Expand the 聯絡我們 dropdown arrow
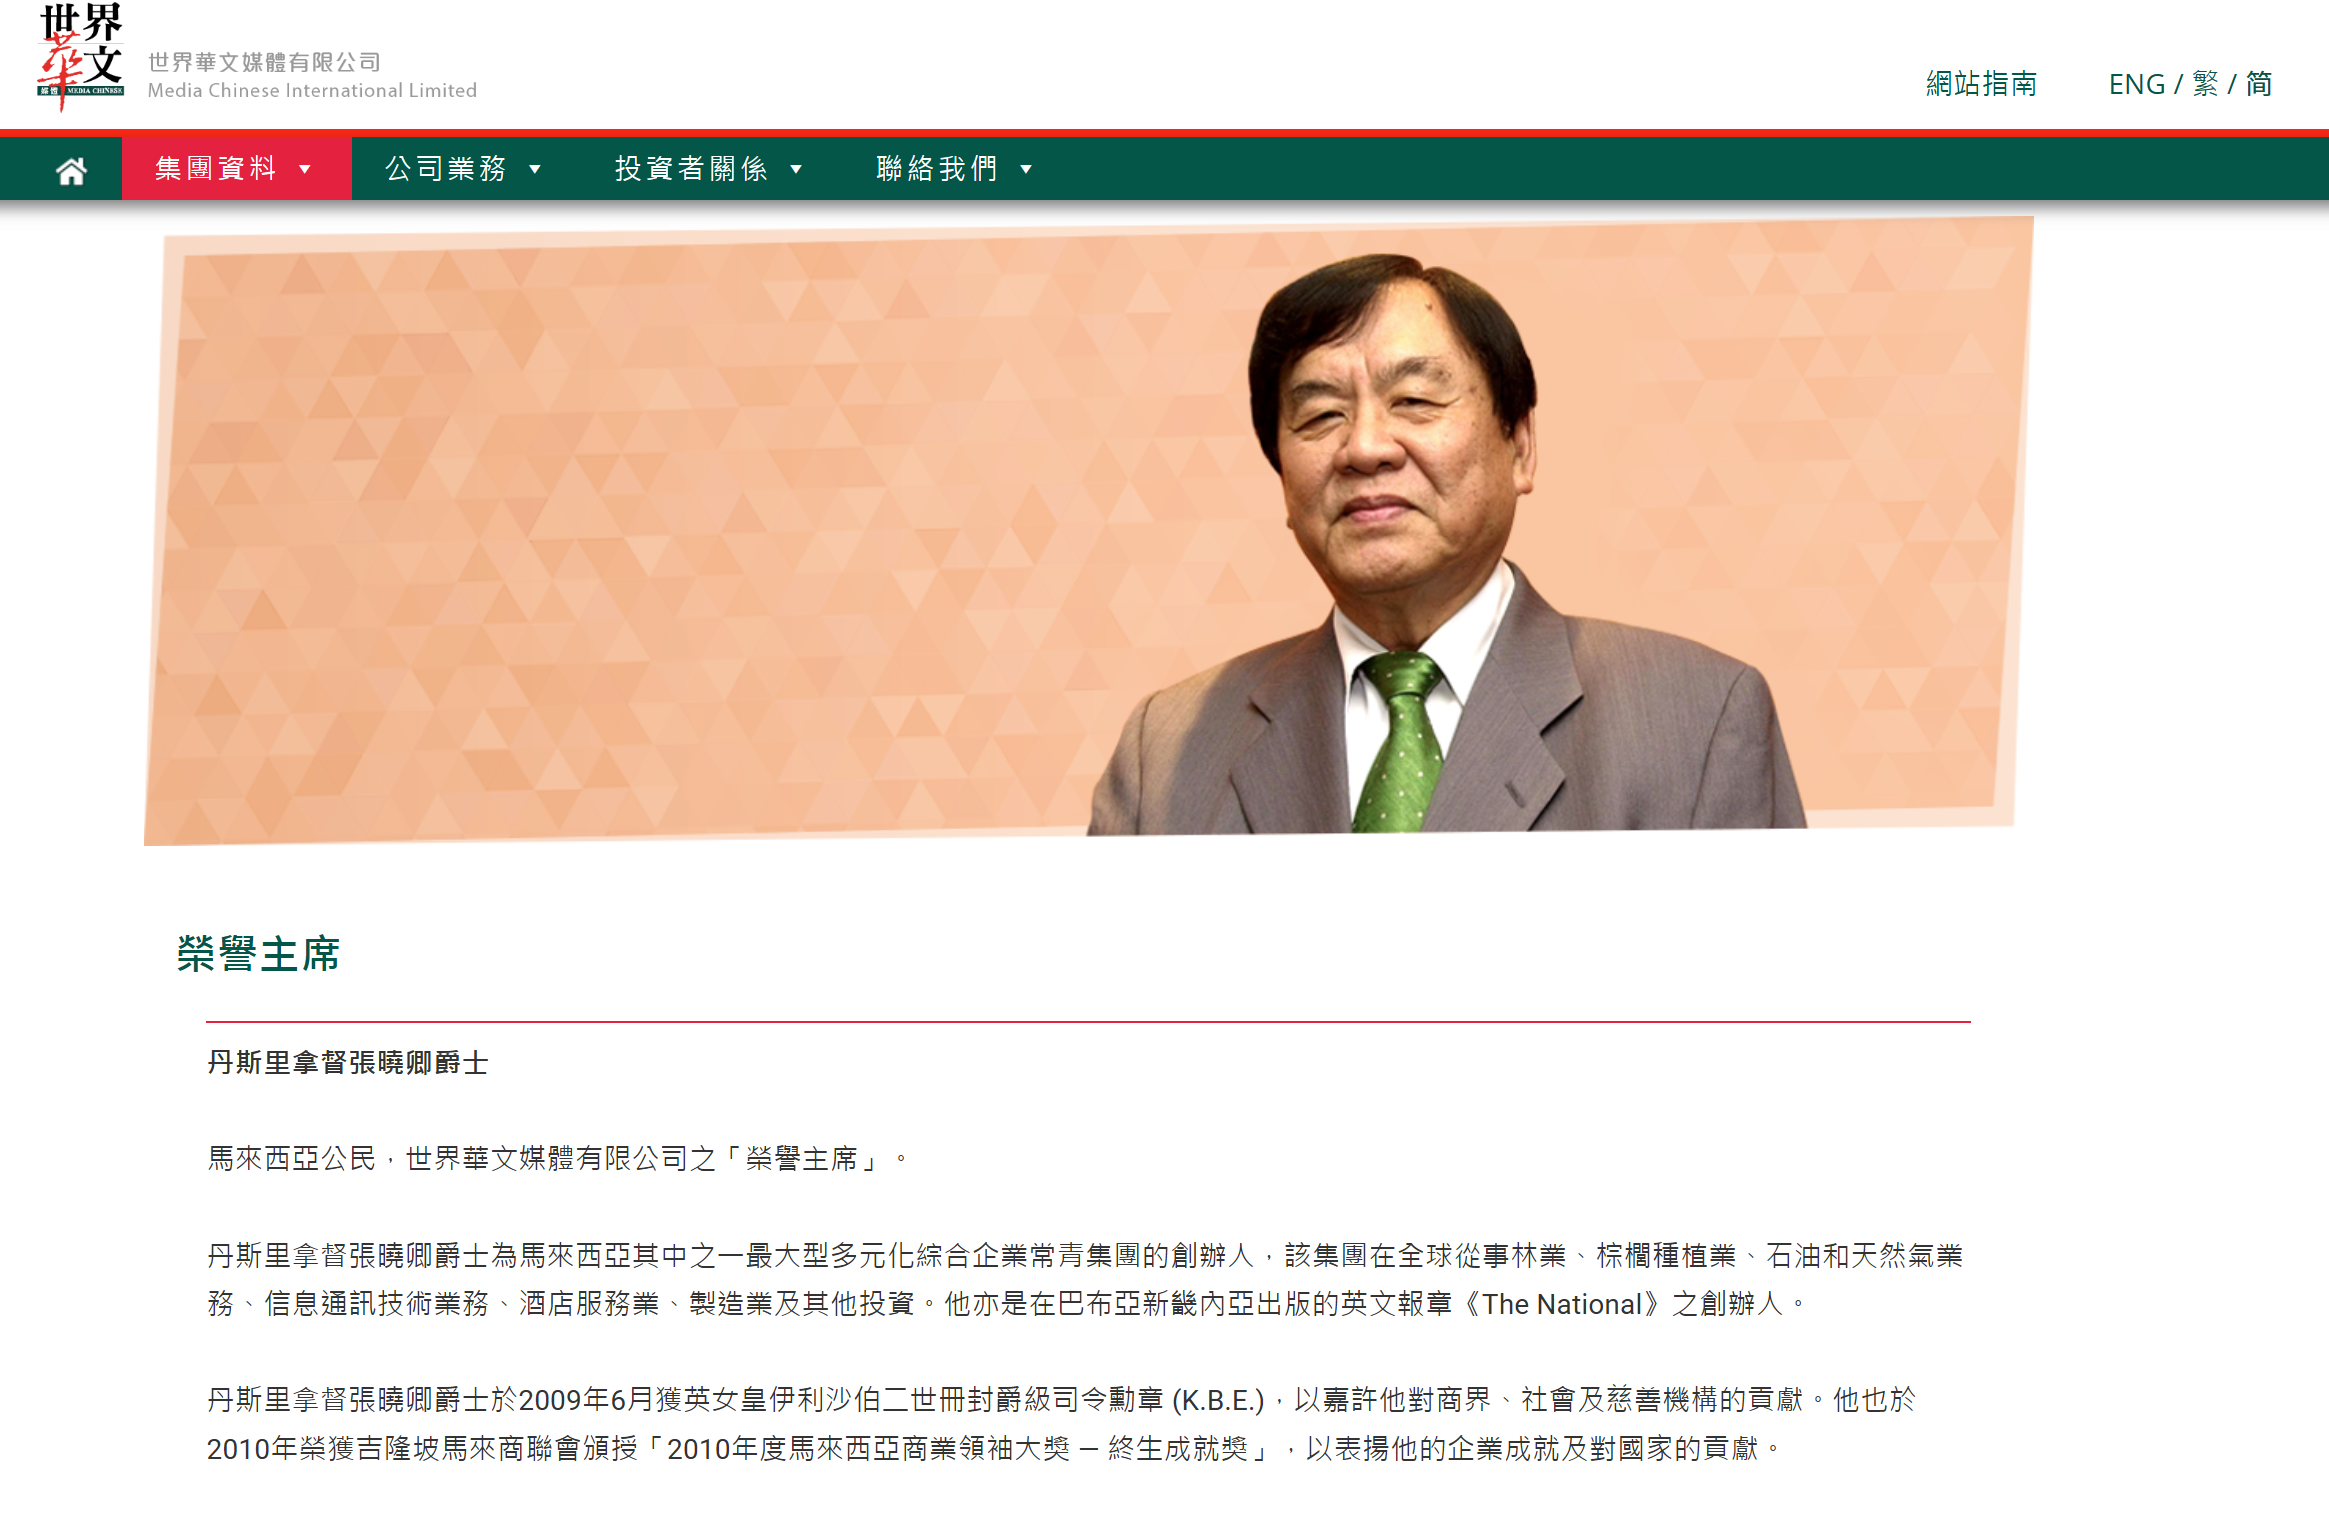The image size is (2329, 1527). [1026, 170]
